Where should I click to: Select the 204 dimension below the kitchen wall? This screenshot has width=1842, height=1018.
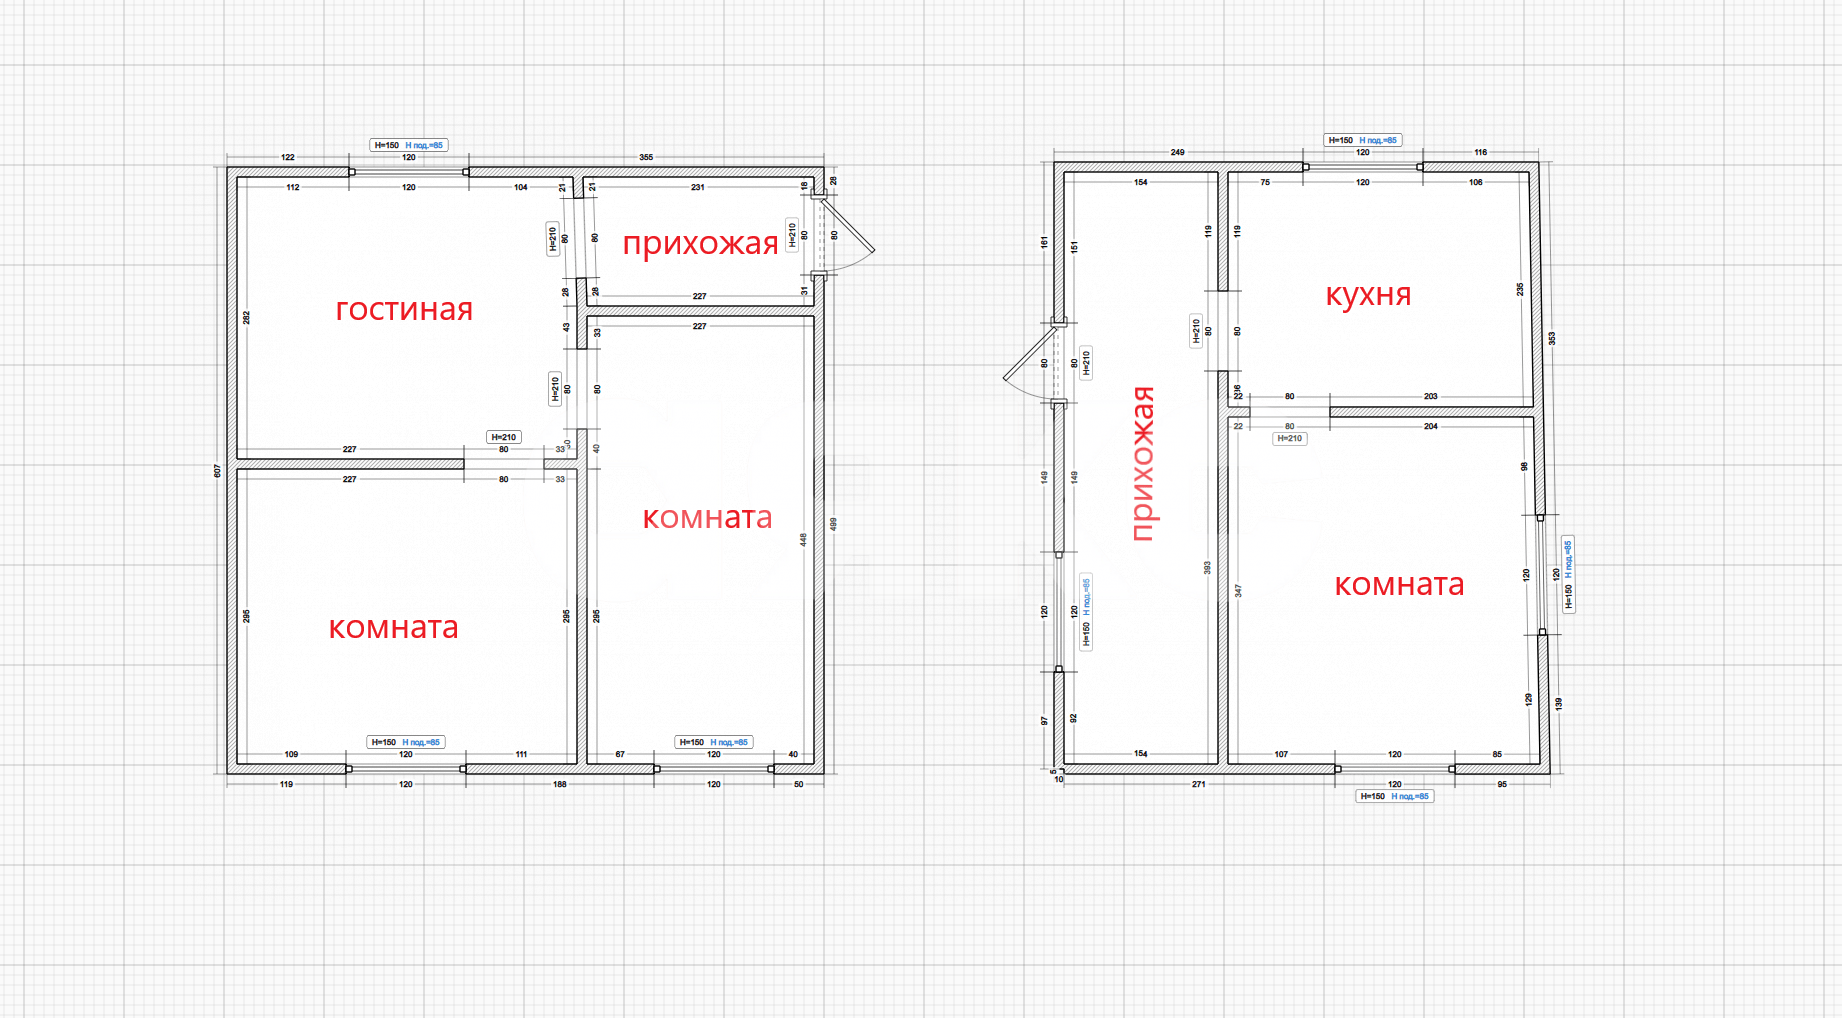1430,426
